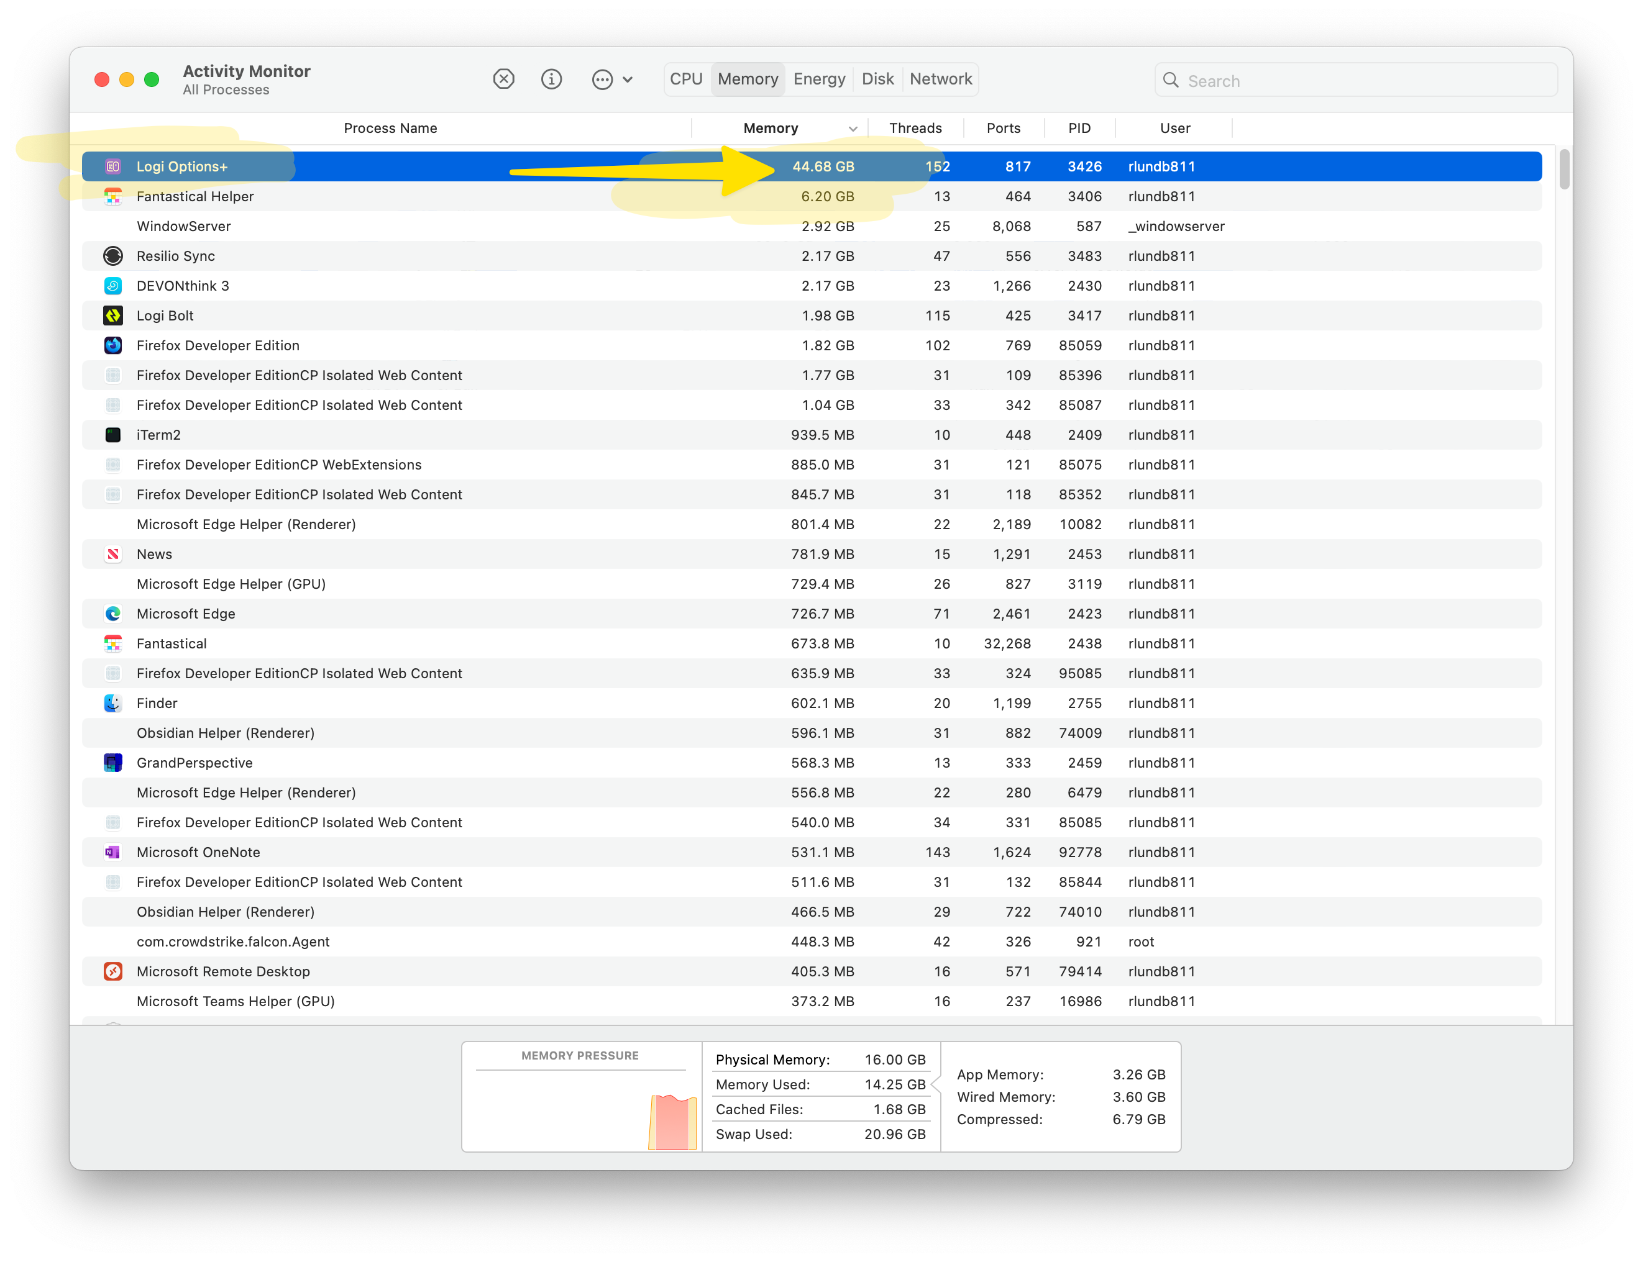Screen dimensions: 1643x1262
Task: Click the iTerm2 icon
Action: [x=113, y=435]
